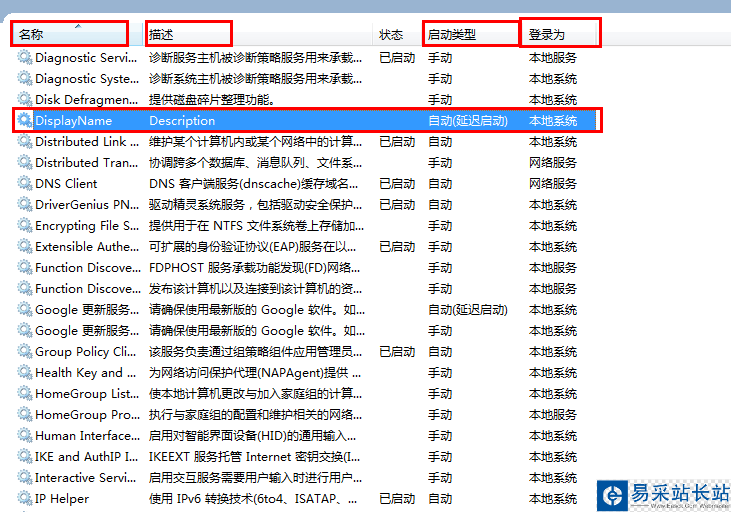
Task: Select Disk Defragmen... service name
Action: point(87,100)
